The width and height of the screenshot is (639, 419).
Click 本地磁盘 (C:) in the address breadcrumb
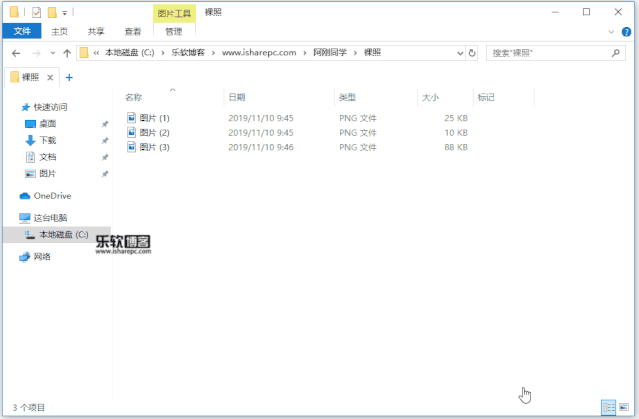tap(130, 53)
